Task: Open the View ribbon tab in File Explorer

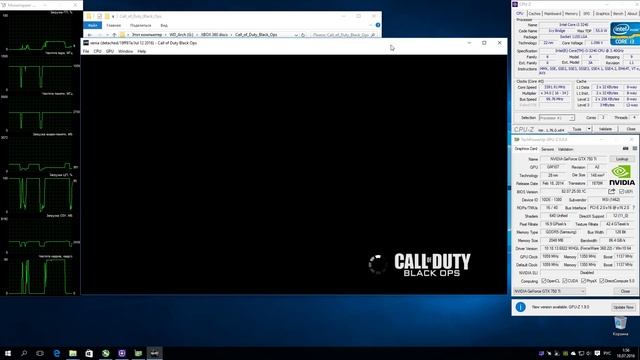Action: point(164,25)
